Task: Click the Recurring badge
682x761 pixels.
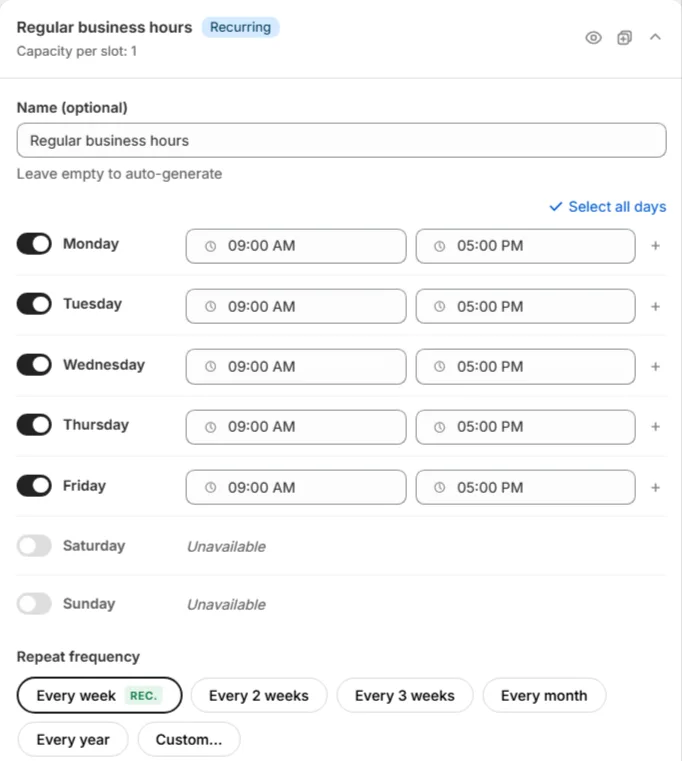Action: pyautogui.click(x=240, y=27)
